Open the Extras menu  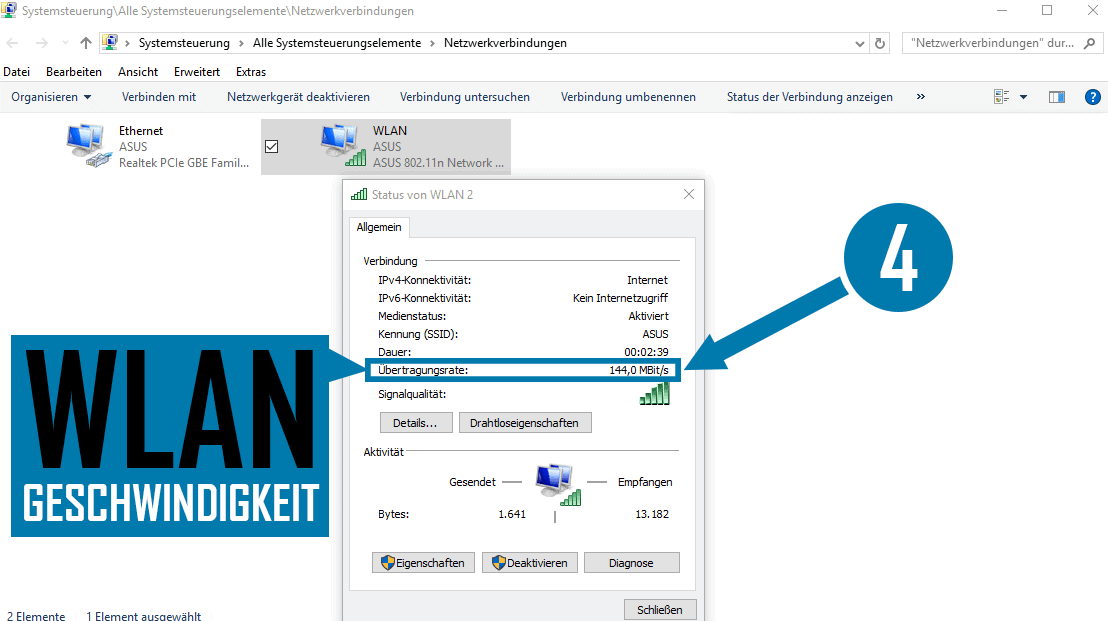[x=250, y=71]
